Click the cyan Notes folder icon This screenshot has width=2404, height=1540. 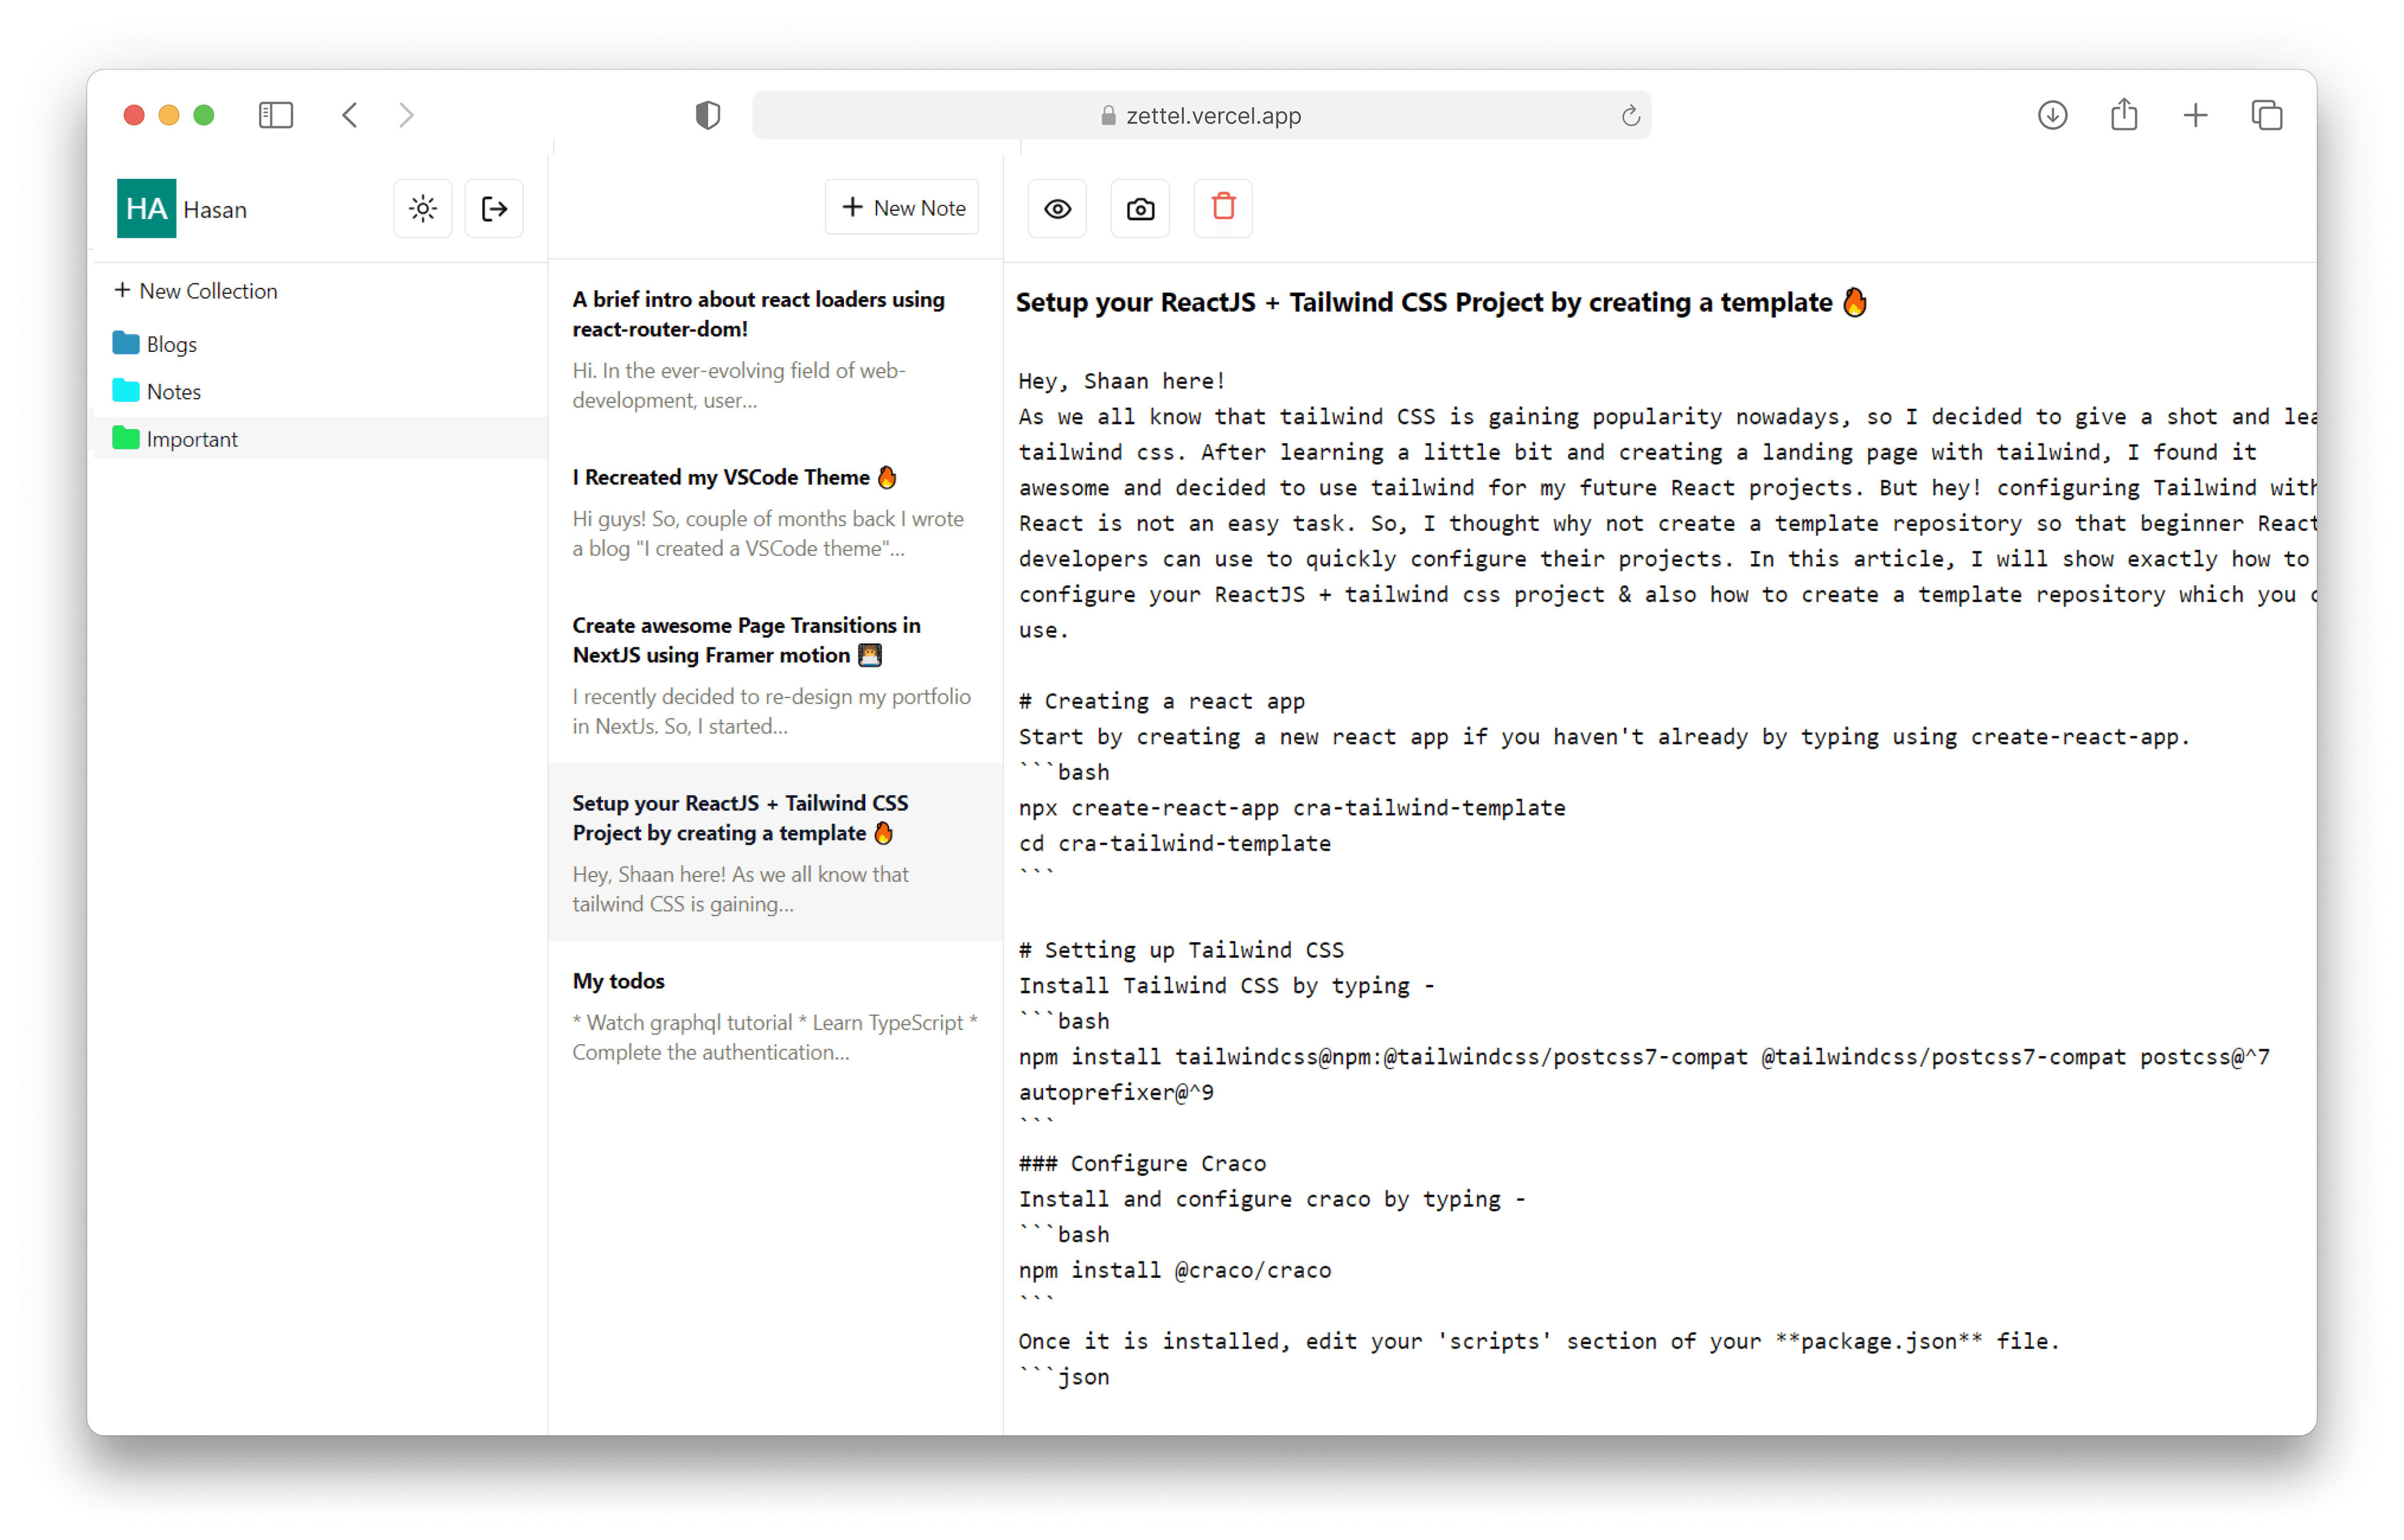point(126,390)
